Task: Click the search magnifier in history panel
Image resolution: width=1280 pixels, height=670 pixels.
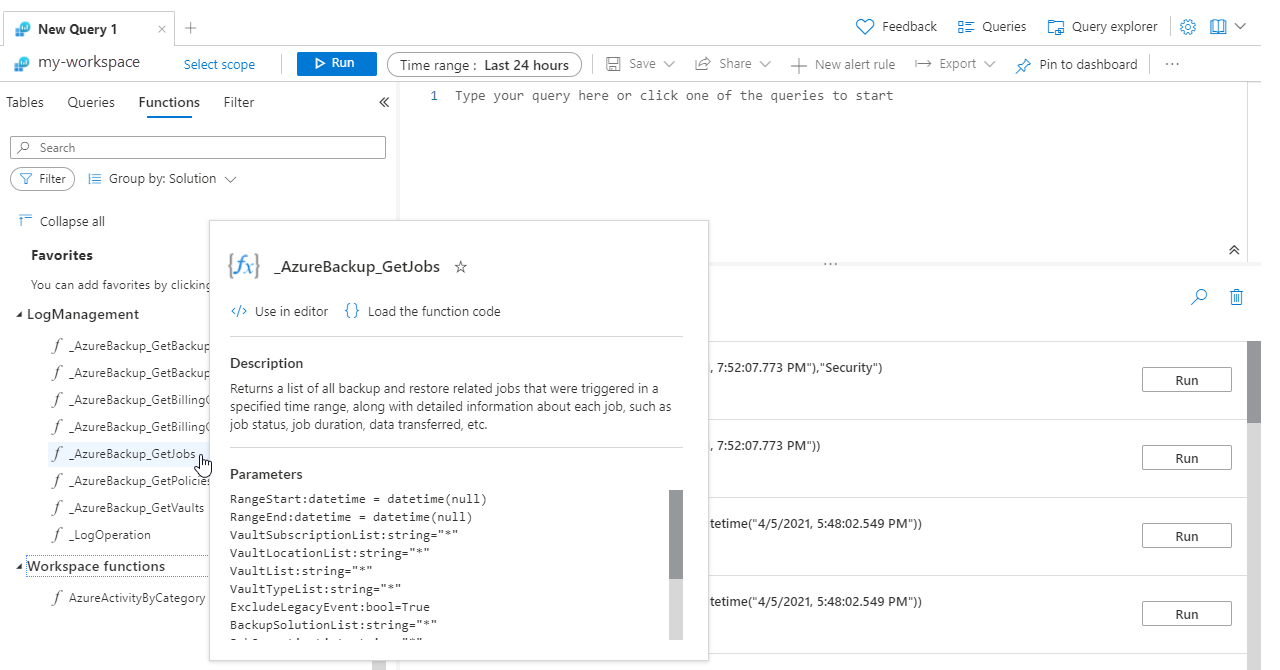Action: click(x=1199, y=297)
